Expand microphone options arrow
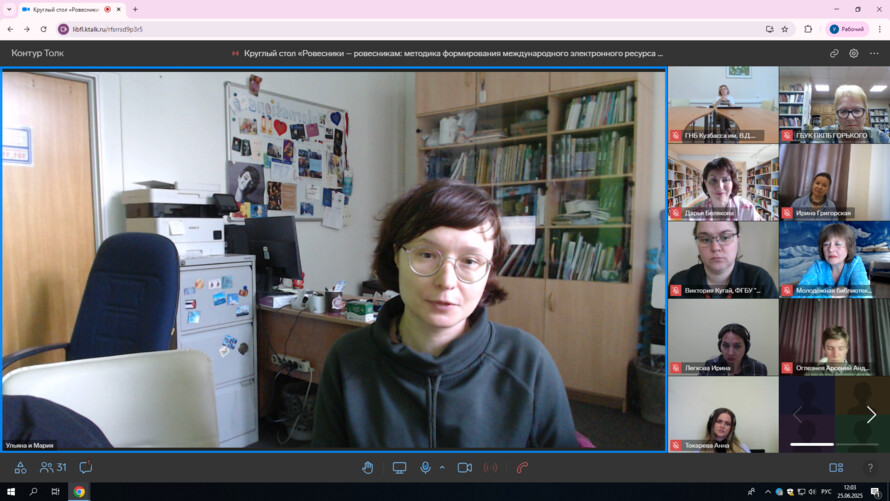Image resolution: width=890 pixels, height=501 pixels. point(442,467)
